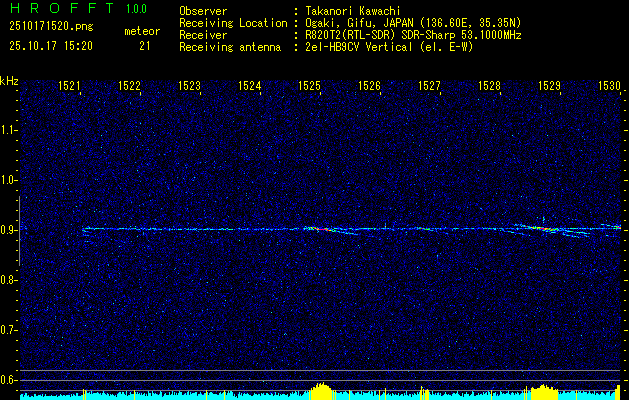The image size is (629, 400).
Task: Click the 1527 time axis marker
Action: click(x=429, y=85)
